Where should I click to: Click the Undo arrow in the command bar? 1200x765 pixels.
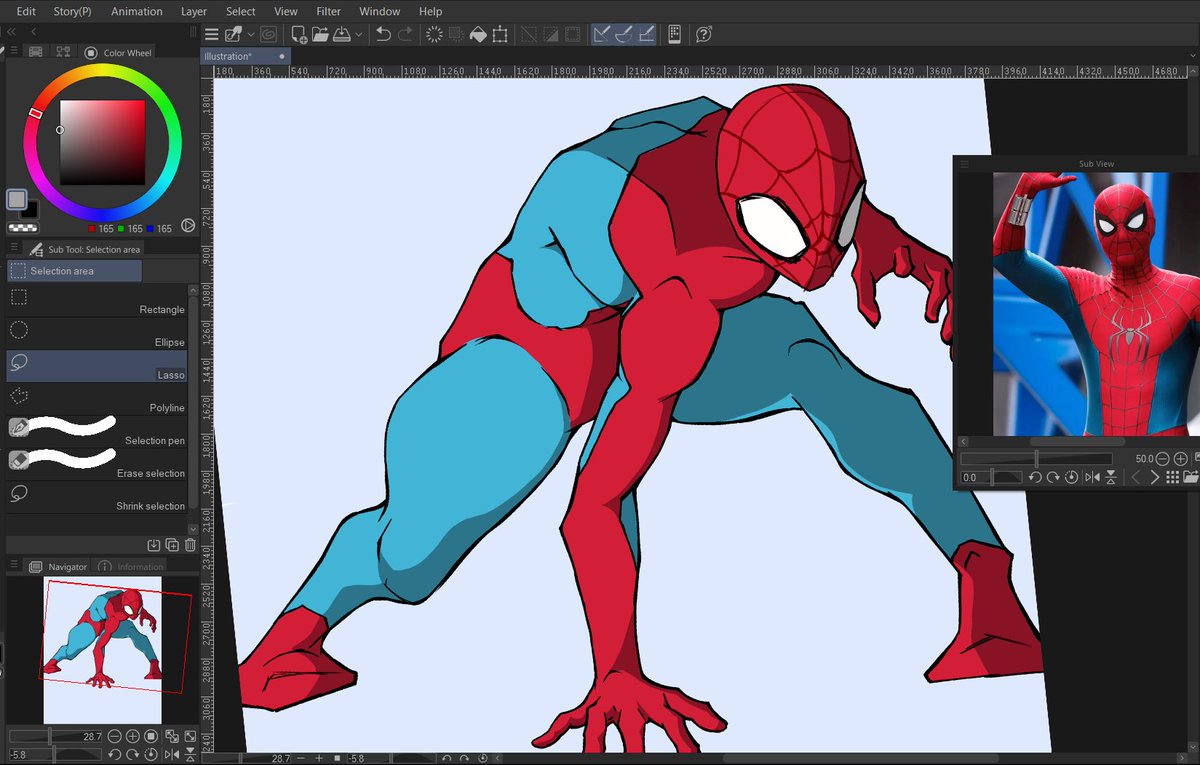coord(383,35)
